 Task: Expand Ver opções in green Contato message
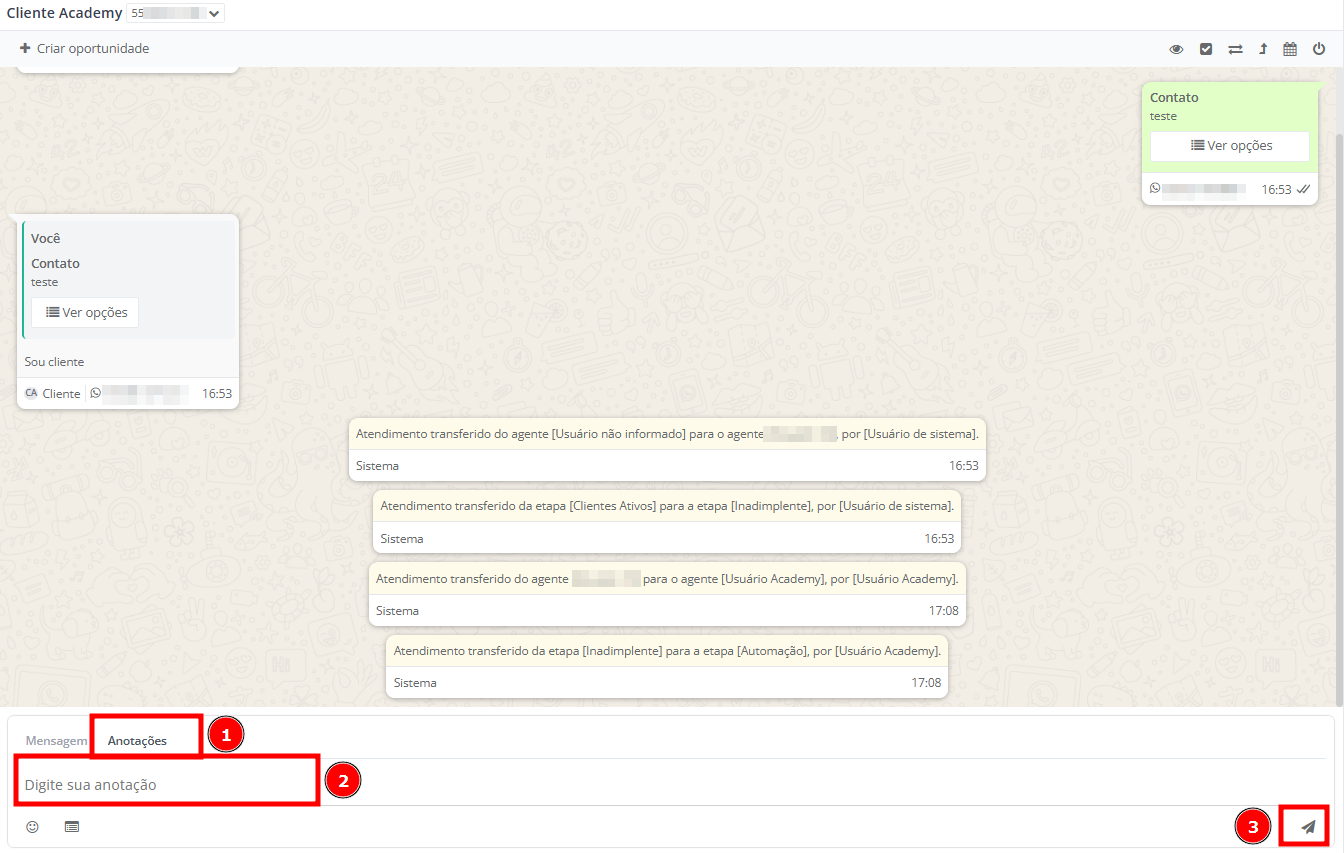pos(1230,146)
